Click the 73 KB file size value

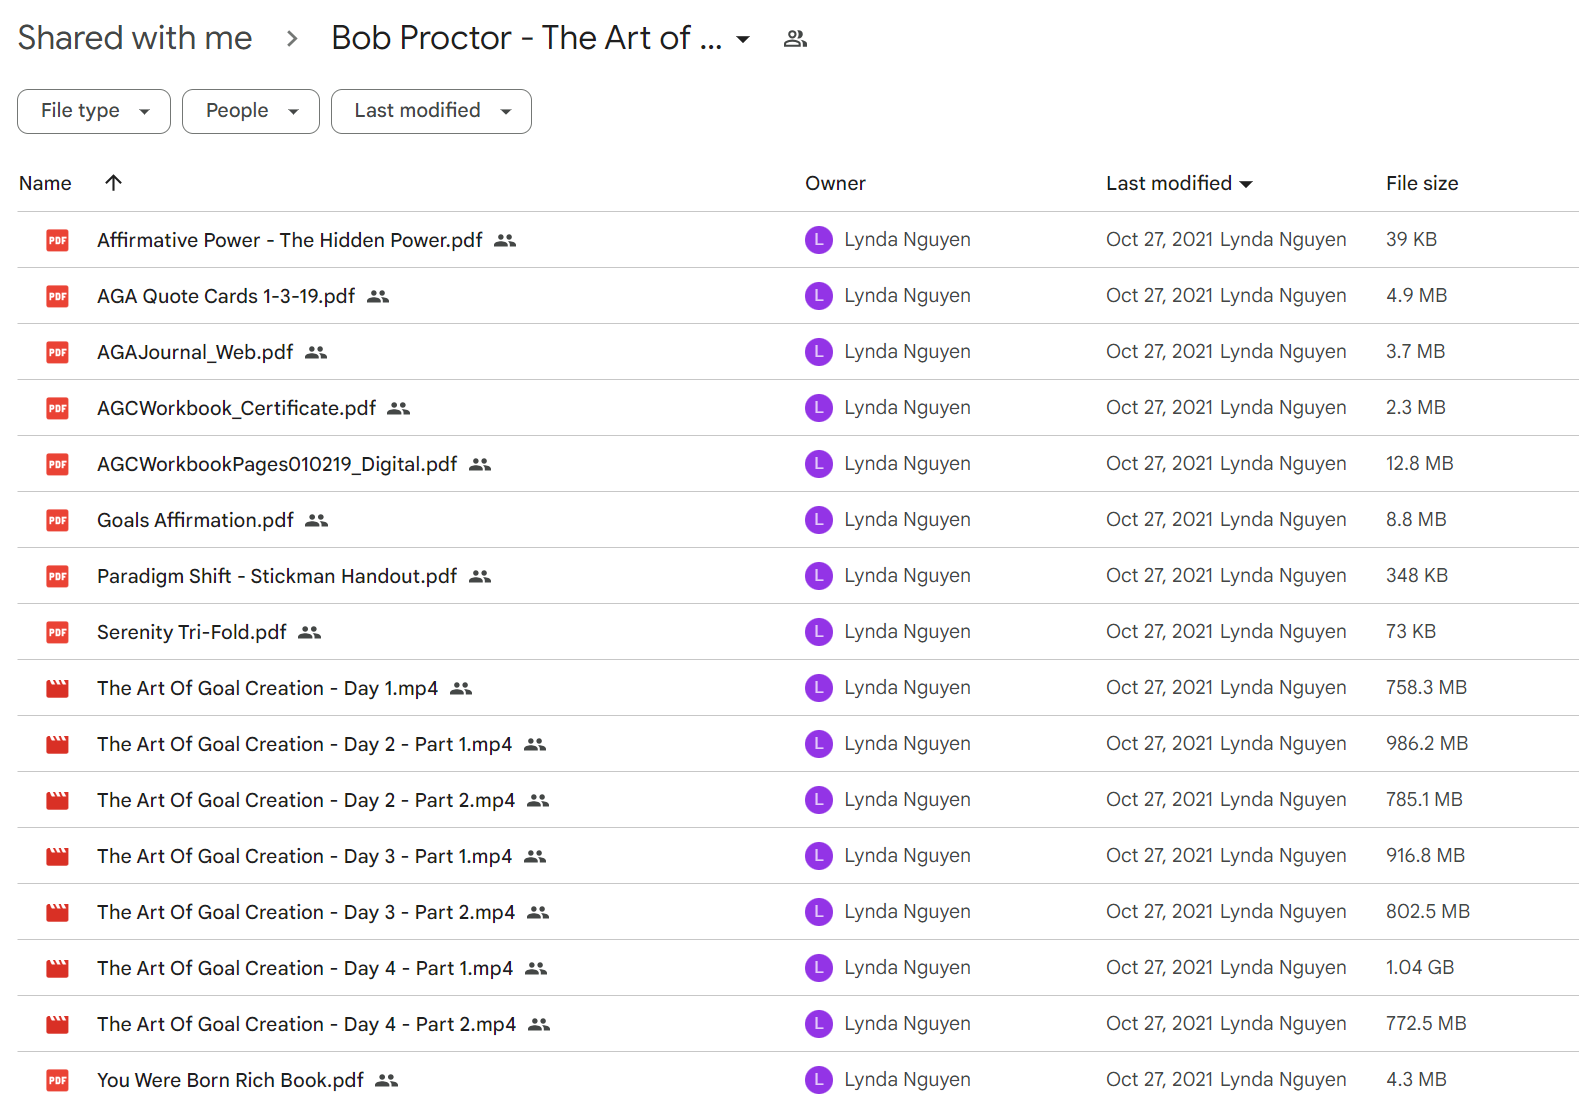tap(1411, 631)
